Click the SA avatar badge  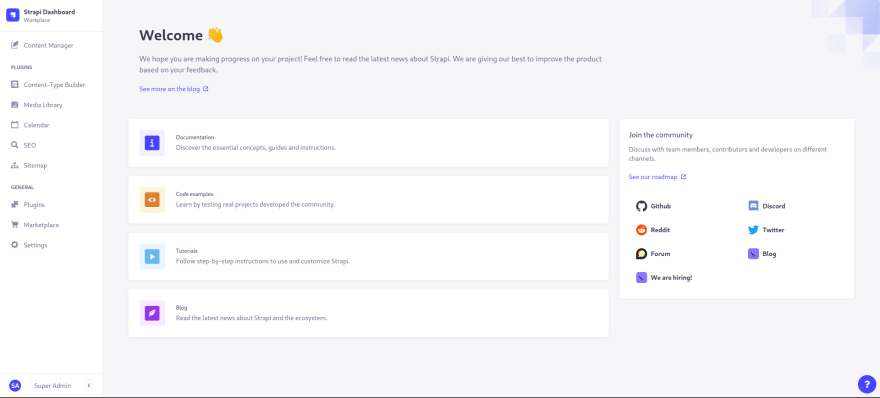click(15, 386)
